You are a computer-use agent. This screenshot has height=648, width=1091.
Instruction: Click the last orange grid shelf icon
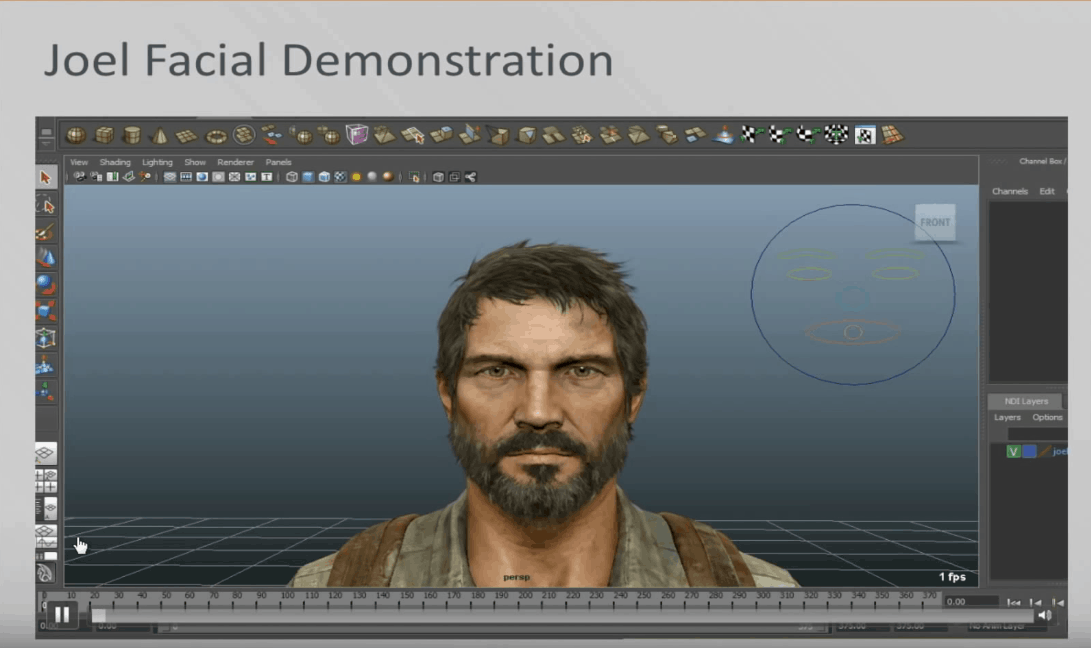pos(893,135)
